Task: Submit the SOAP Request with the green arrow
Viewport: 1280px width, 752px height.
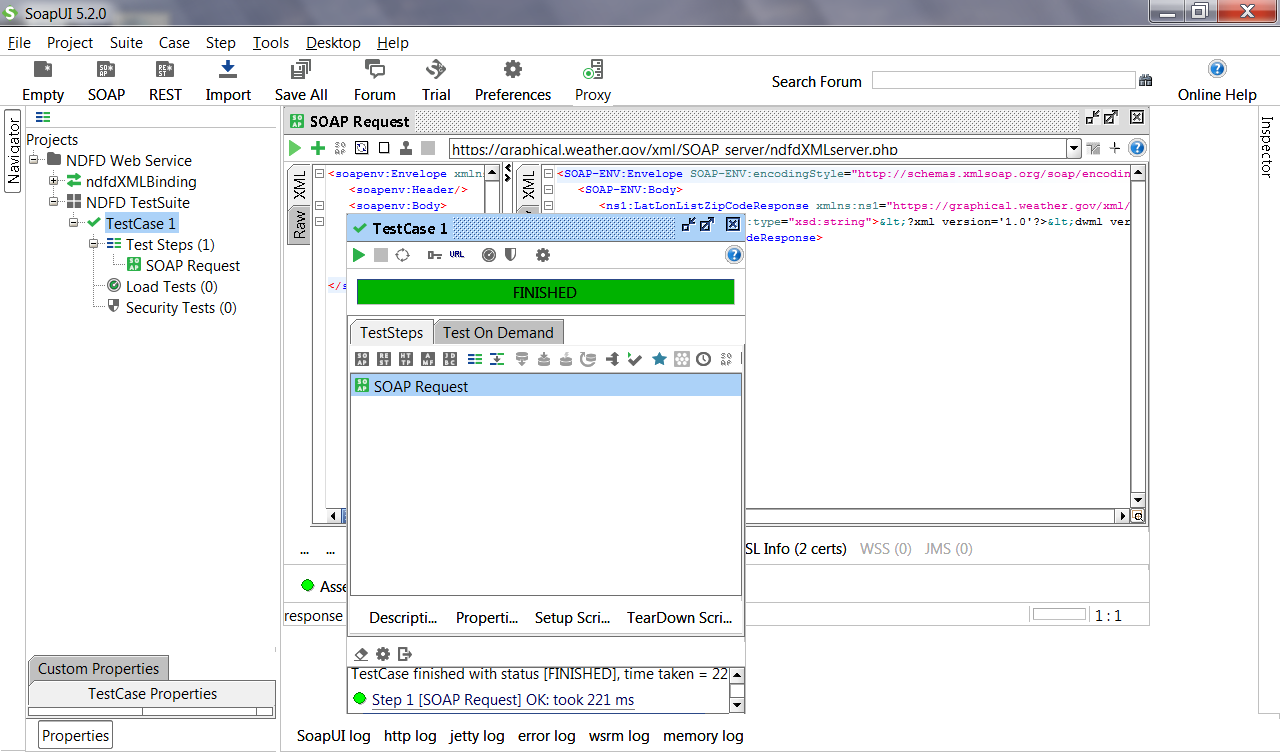Action: 293,147
